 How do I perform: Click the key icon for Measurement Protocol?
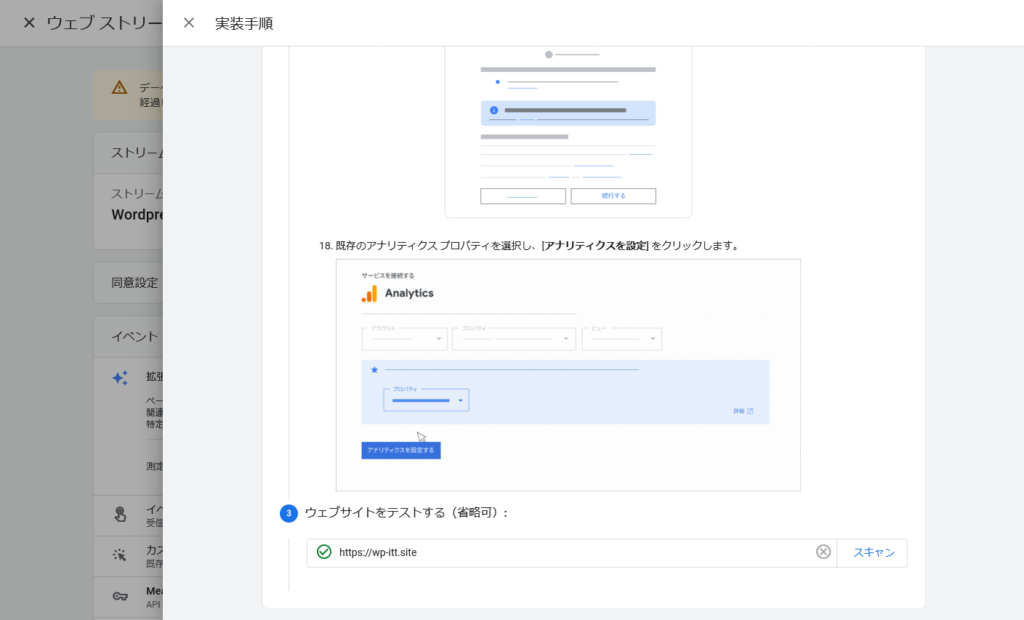click(x=120, y=596)
